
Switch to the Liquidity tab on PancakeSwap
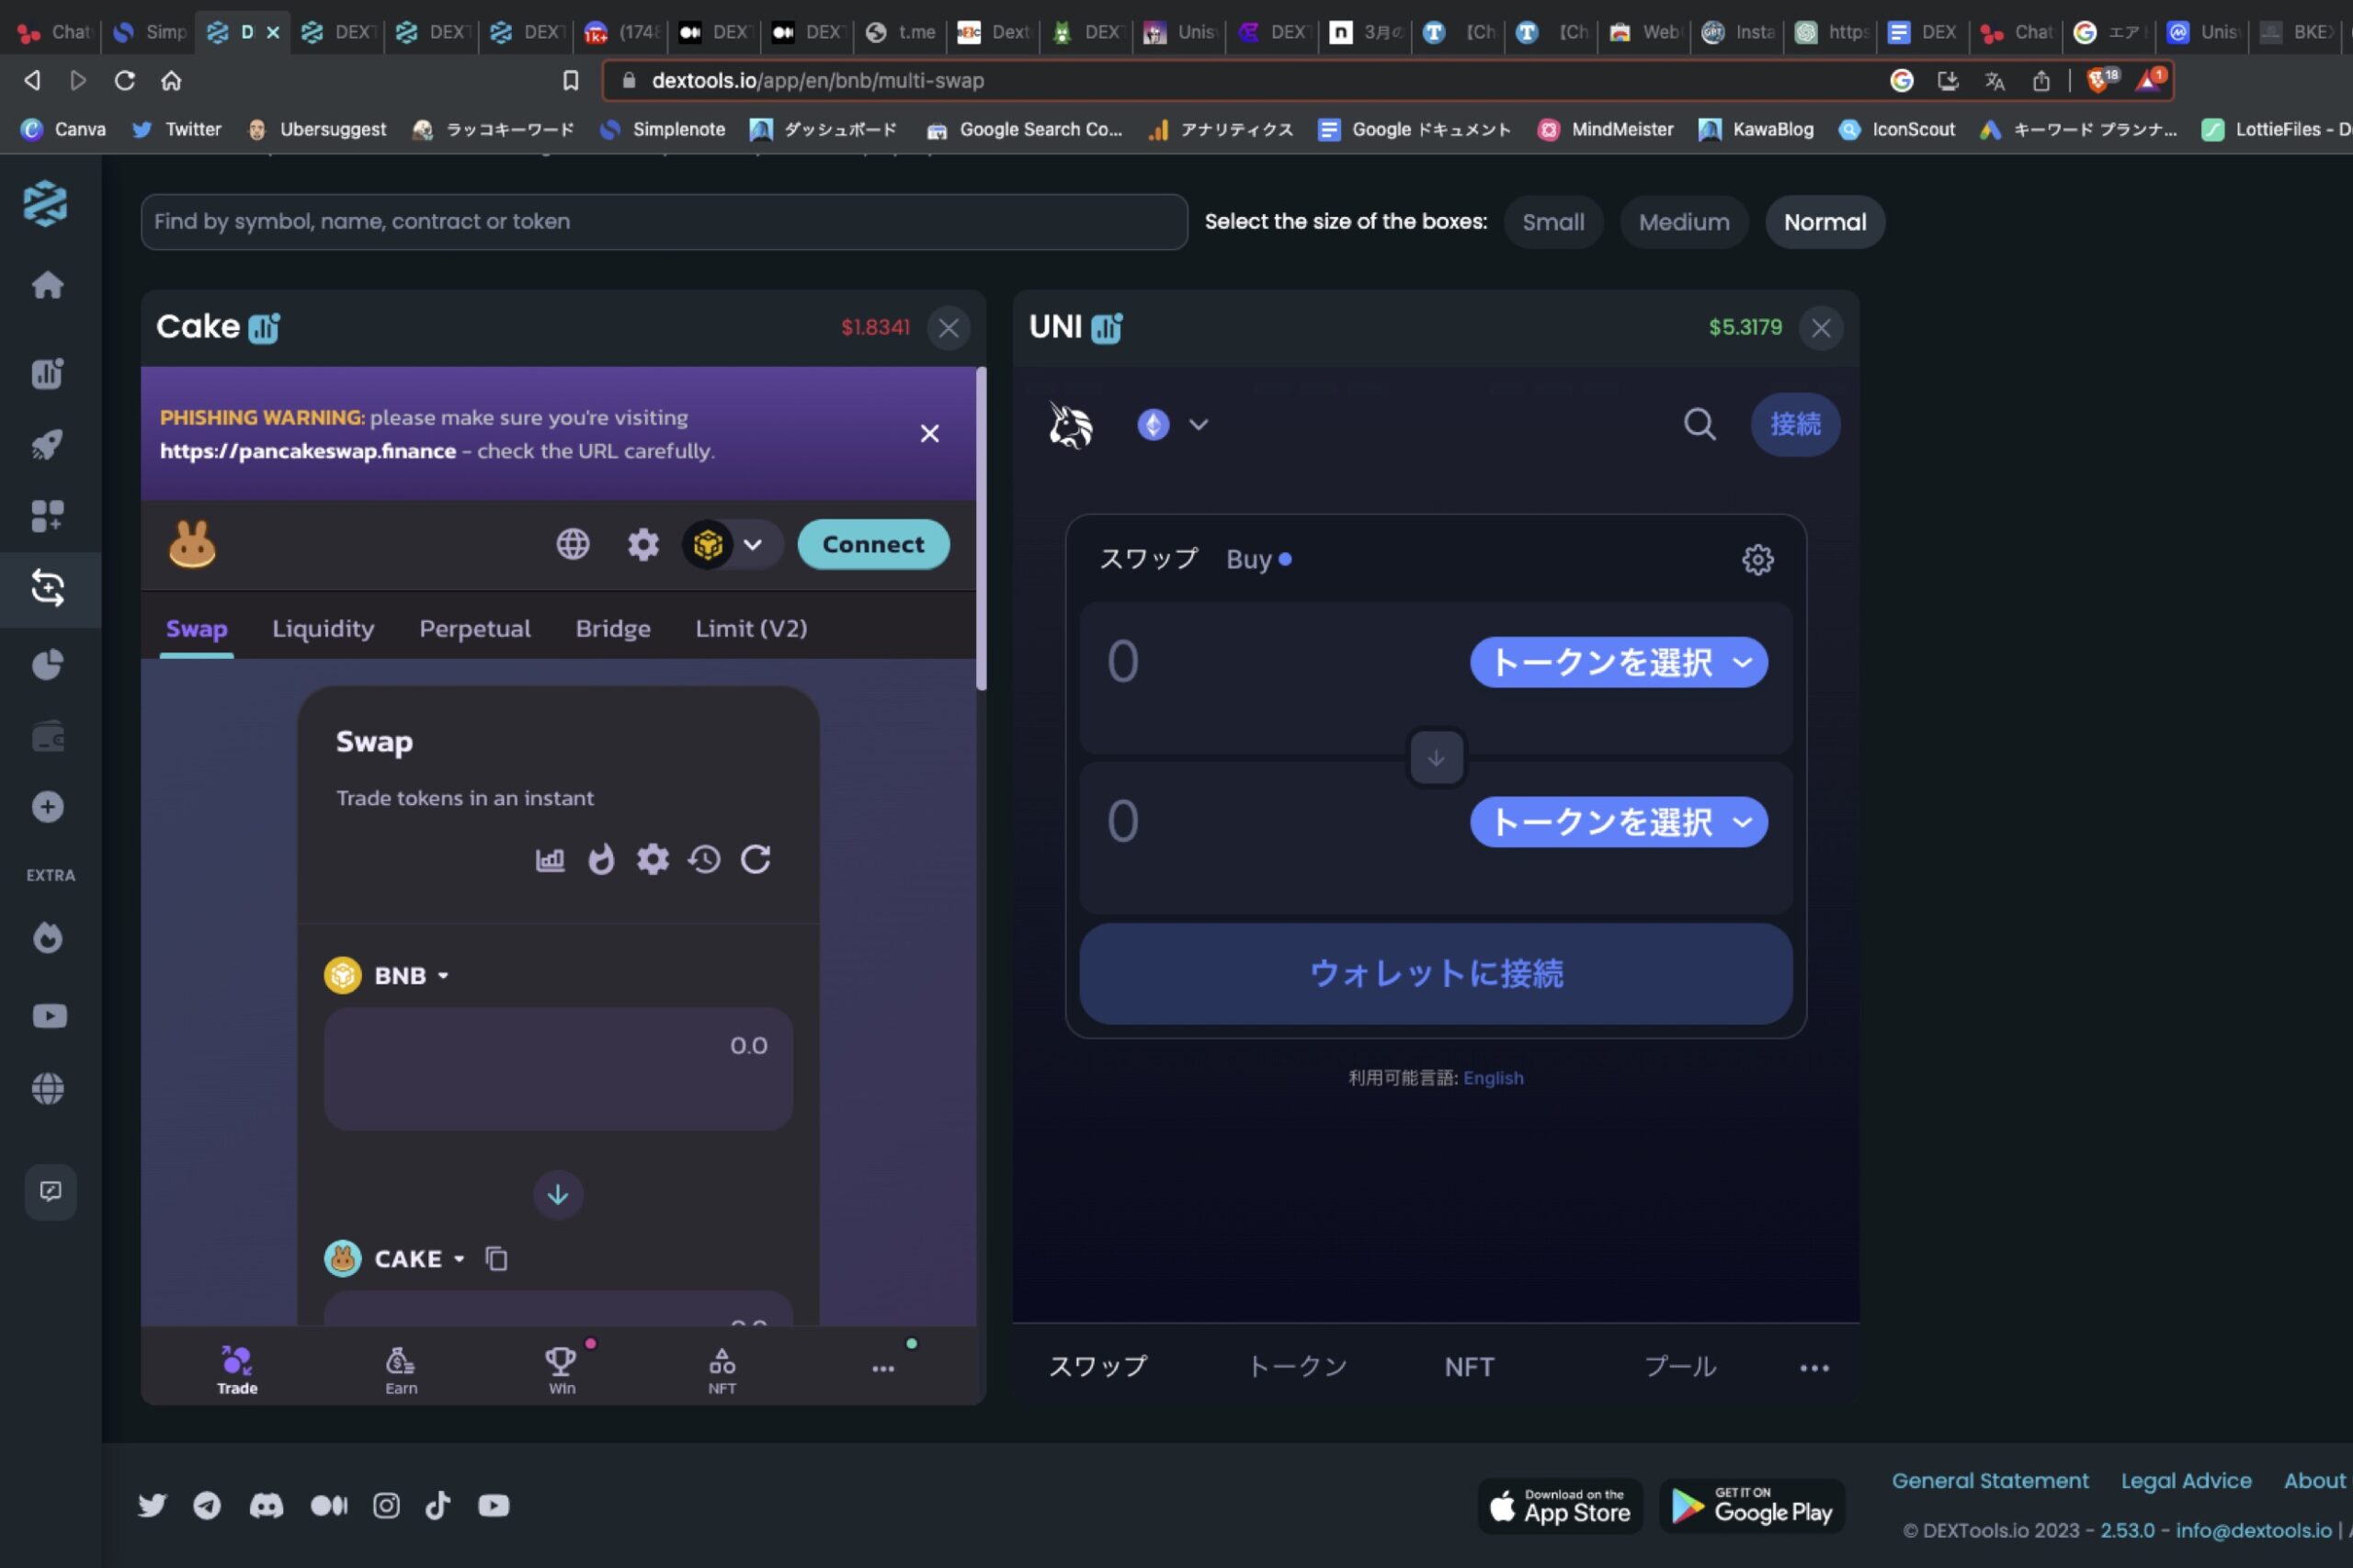322,628
